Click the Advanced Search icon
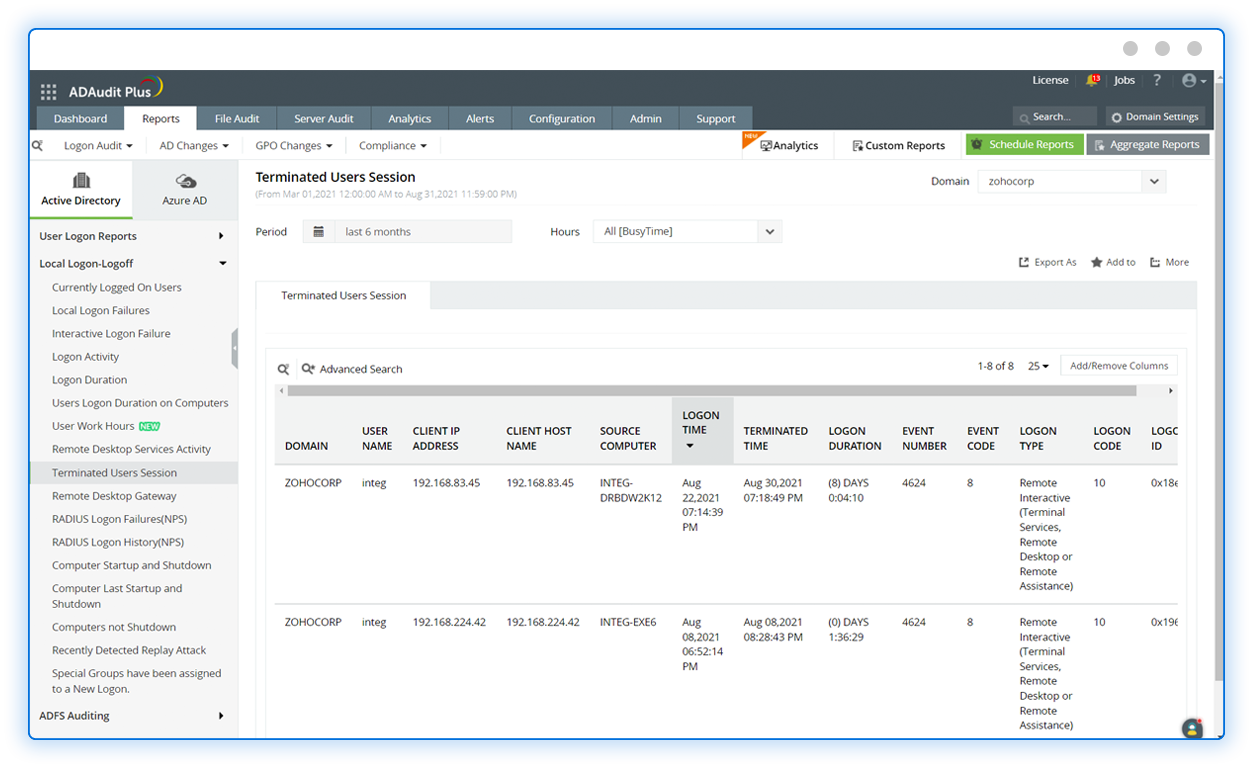This screenshot has height=768, width=1253. [x=308, y=369]
